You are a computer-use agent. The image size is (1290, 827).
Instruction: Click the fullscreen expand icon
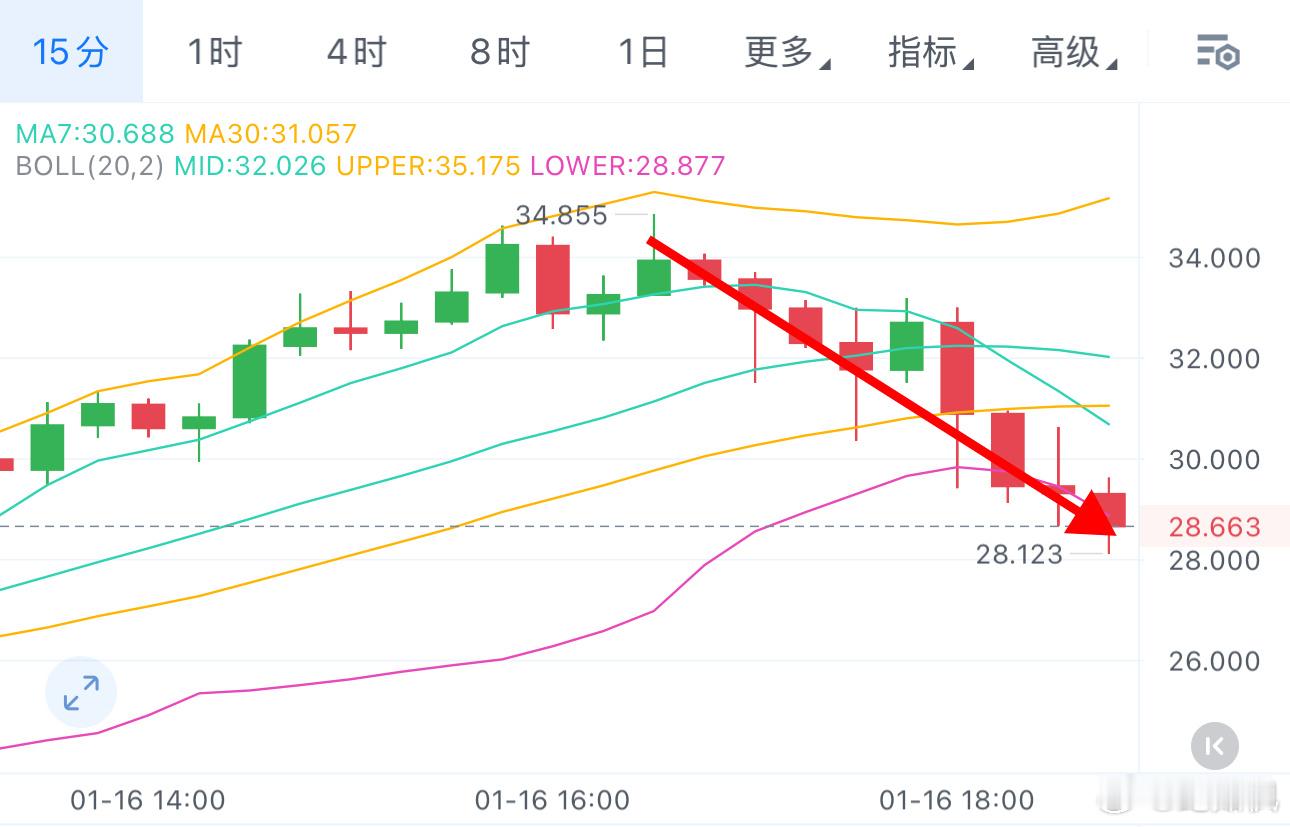(x=80, y=691)
